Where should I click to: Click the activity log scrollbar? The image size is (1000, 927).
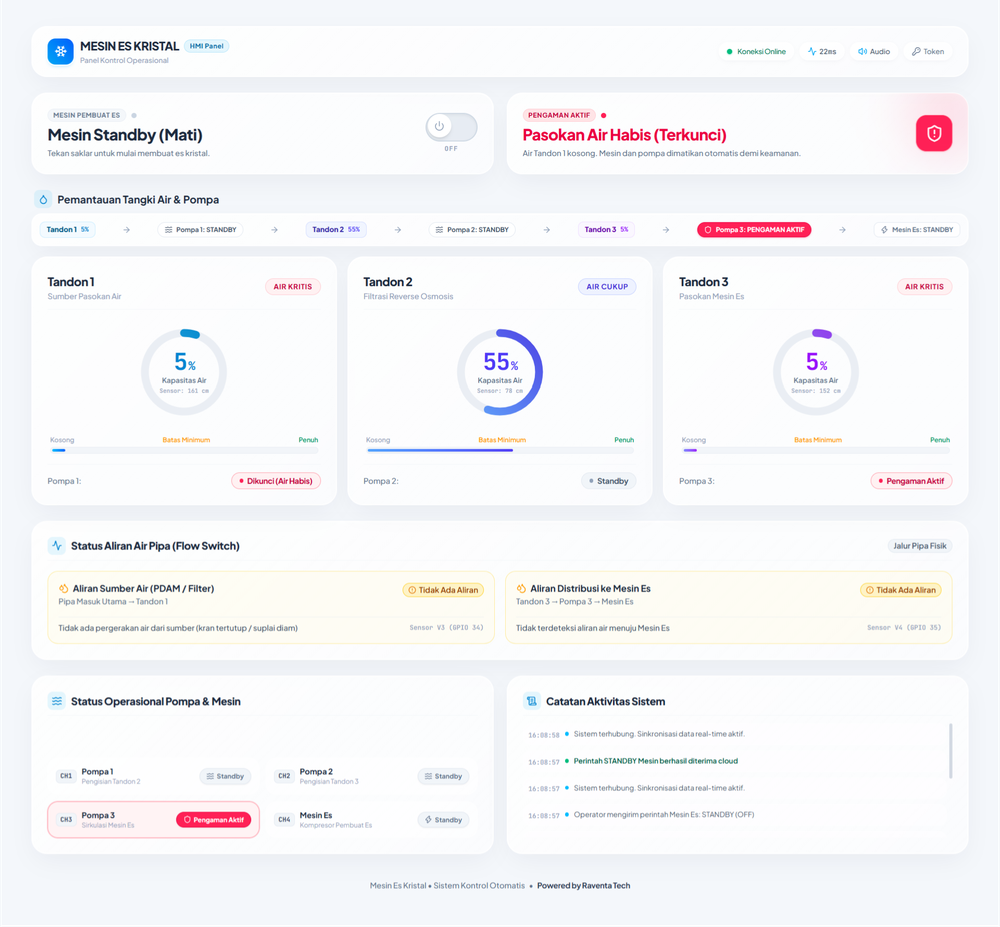(950, 751)
